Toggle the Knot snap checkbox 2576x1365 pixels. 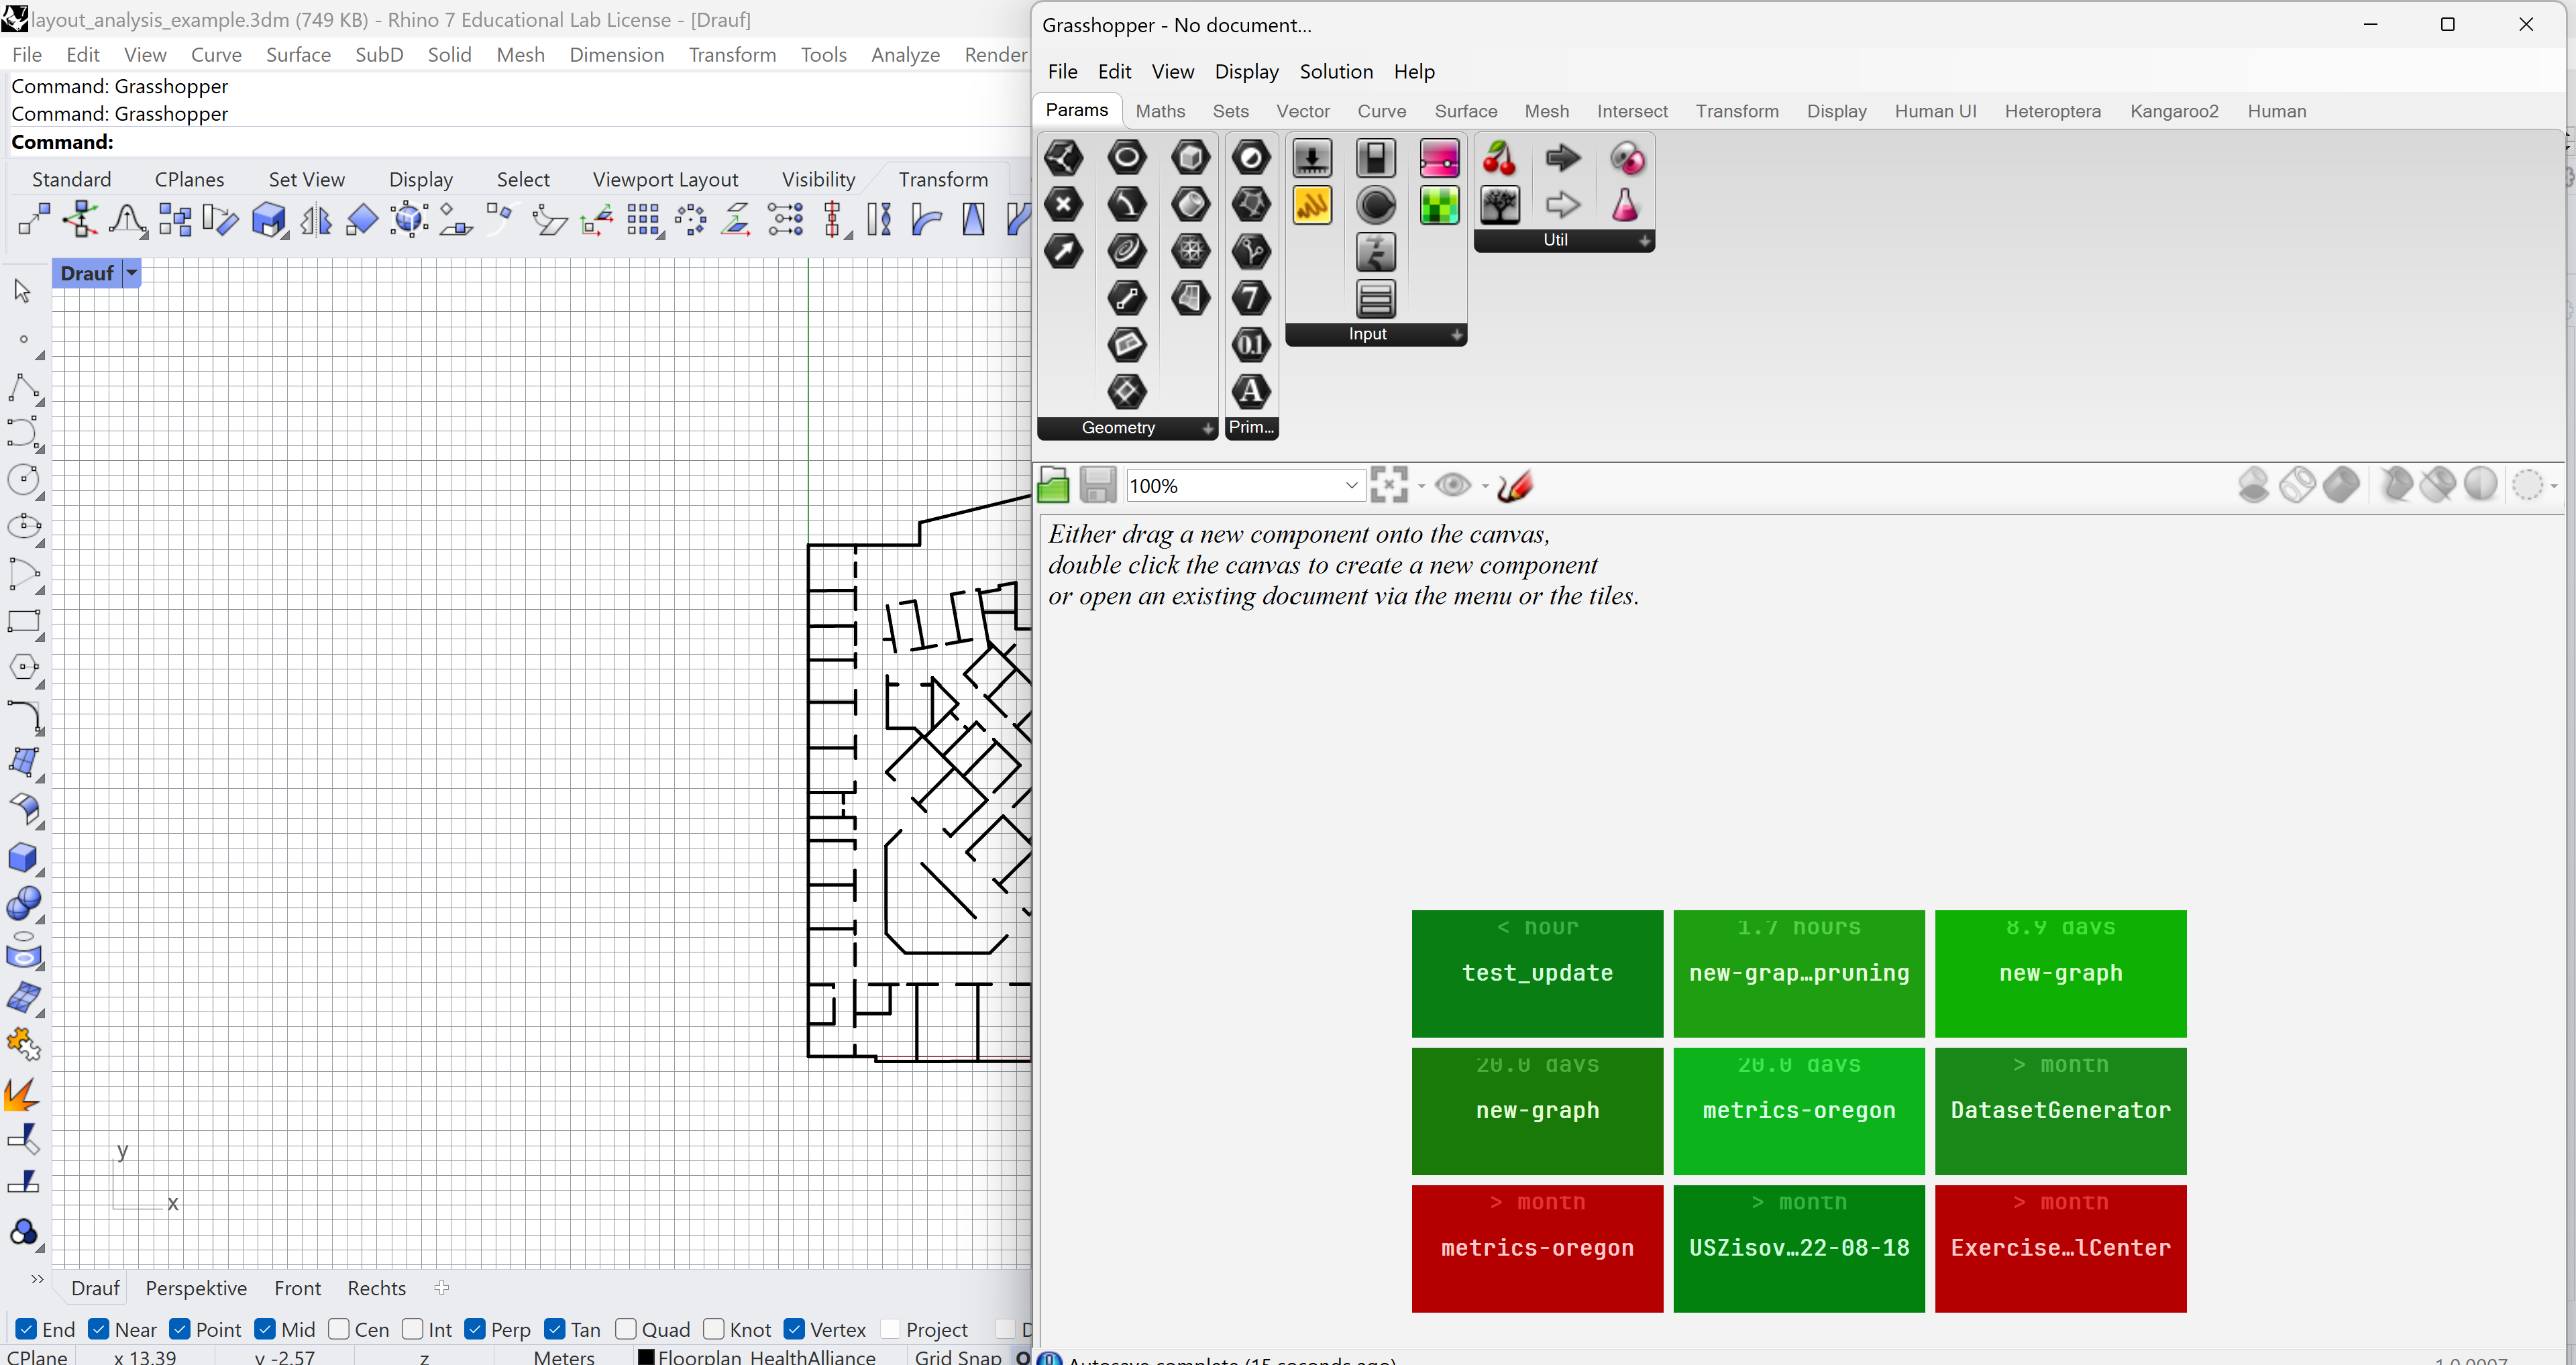coord(710,1329)
